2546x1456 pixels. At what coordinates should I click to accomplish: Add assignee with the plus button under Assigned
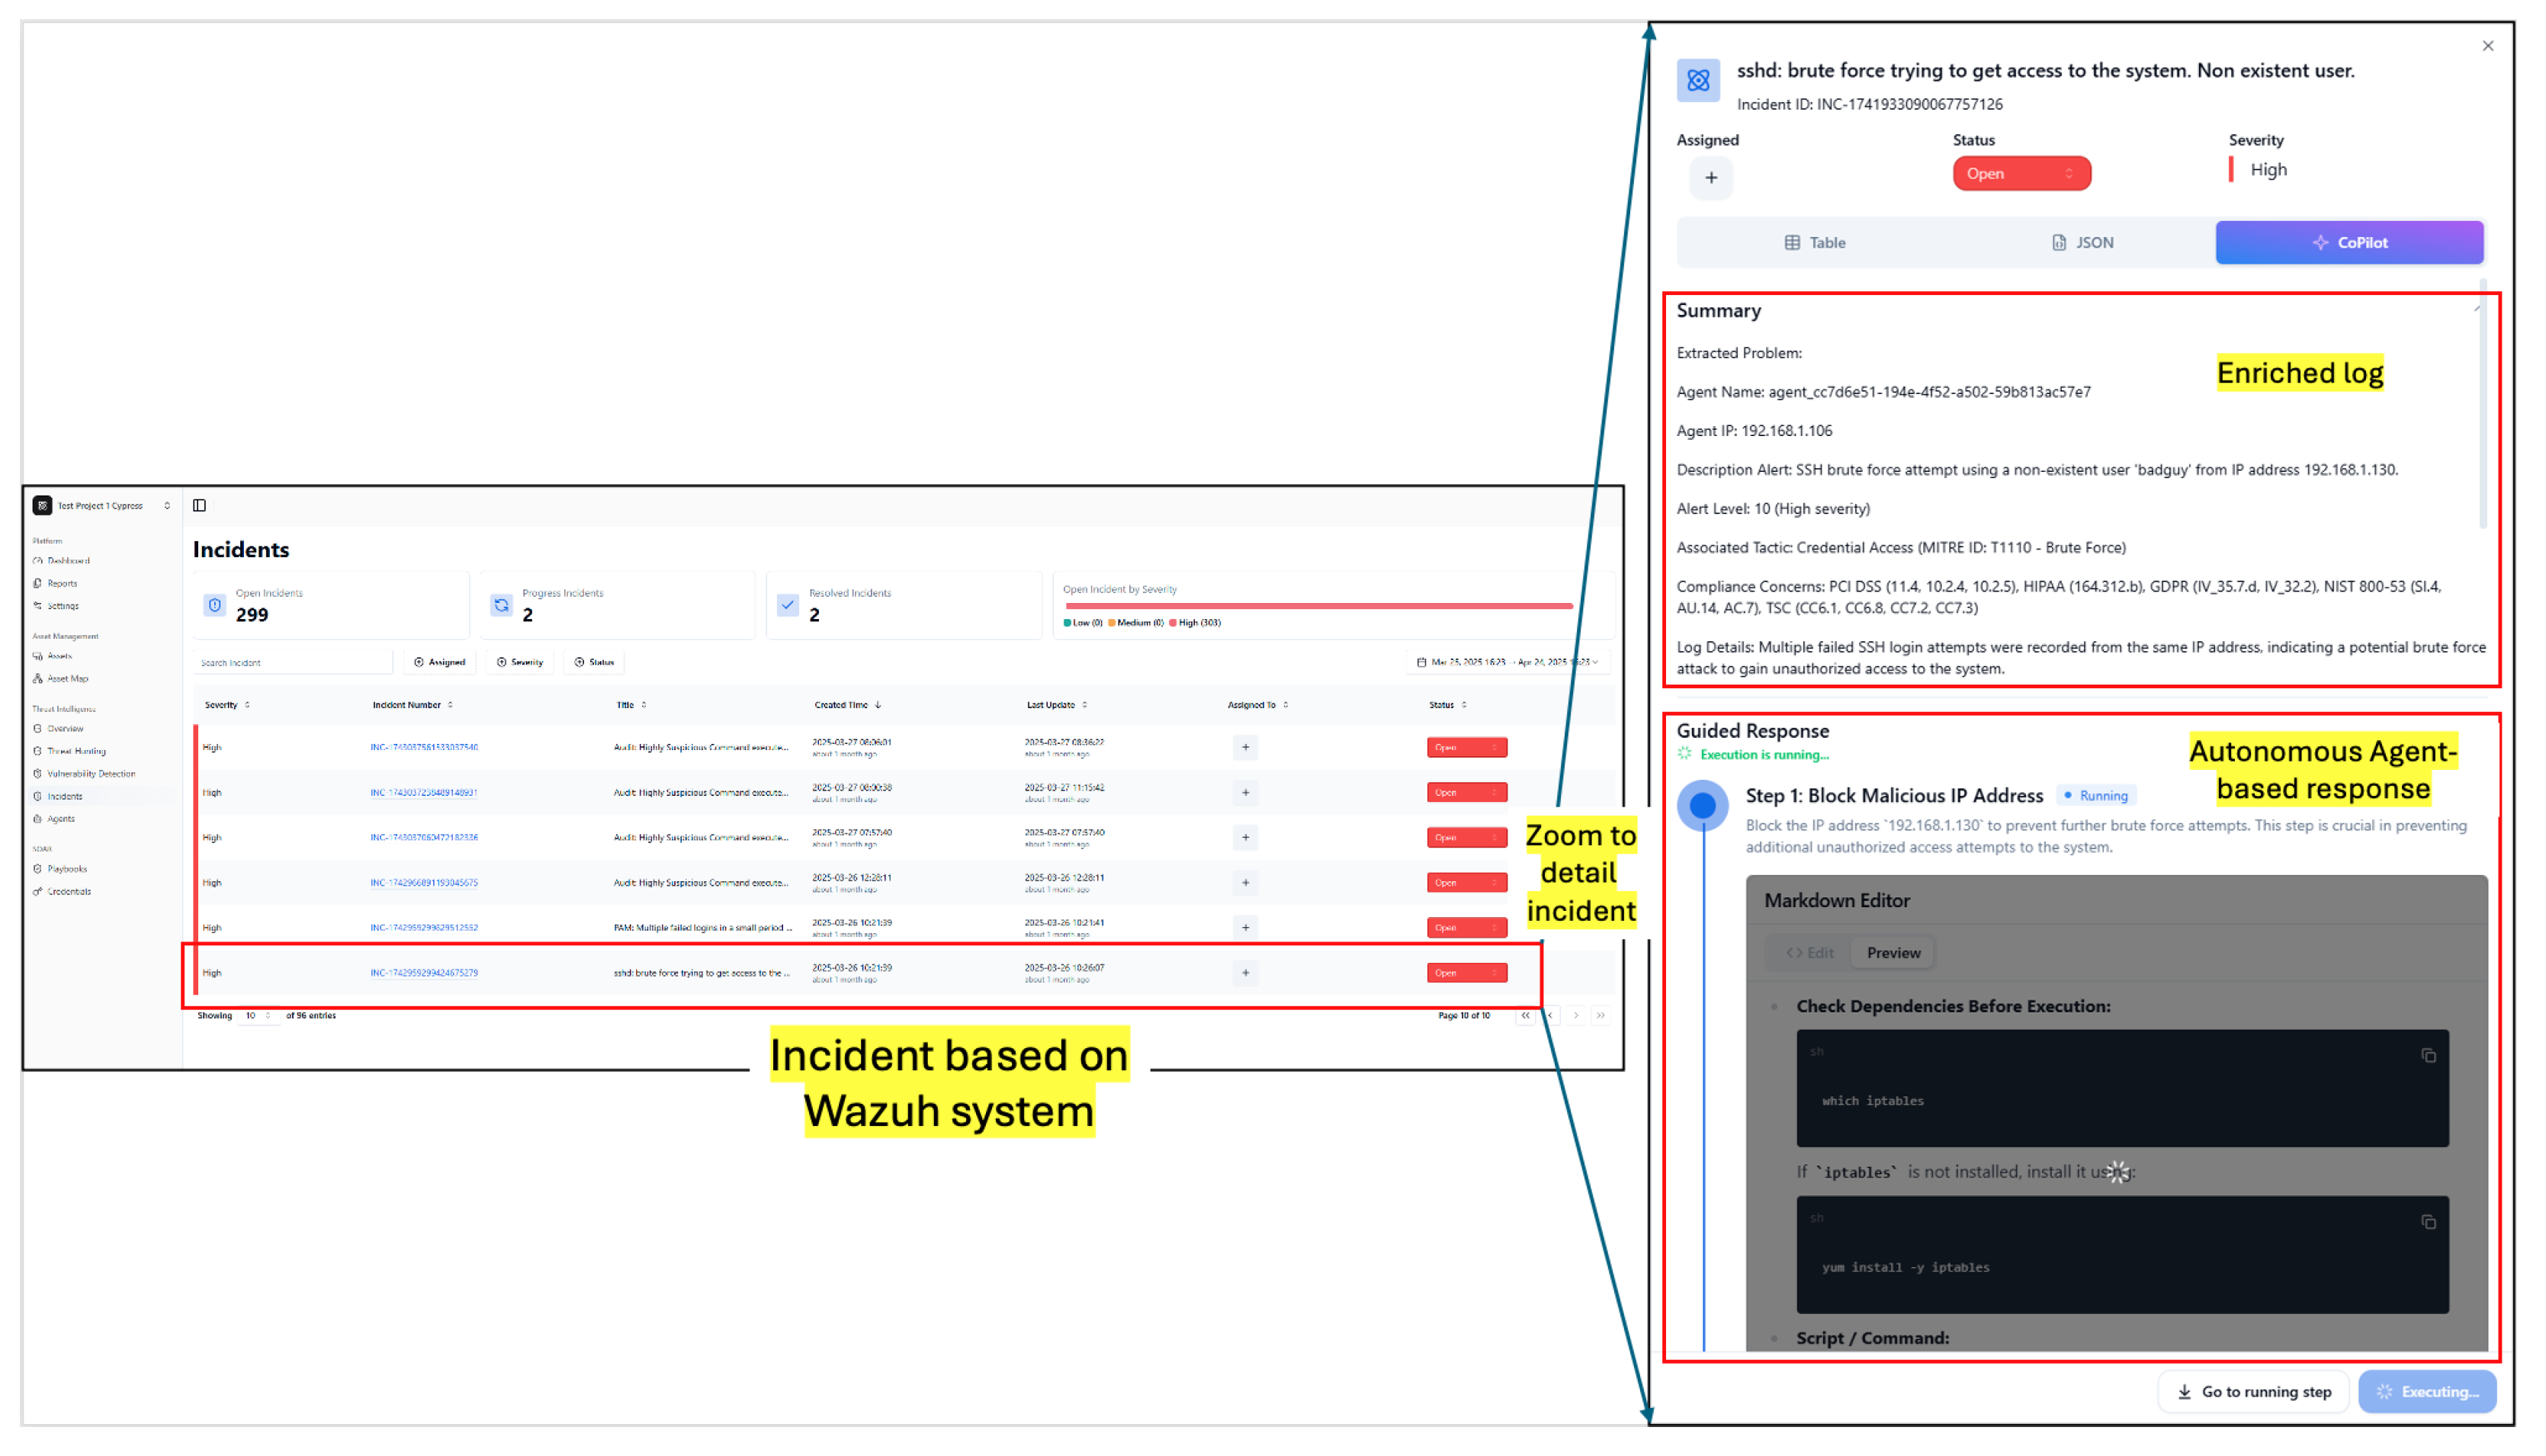(1712, 178)
